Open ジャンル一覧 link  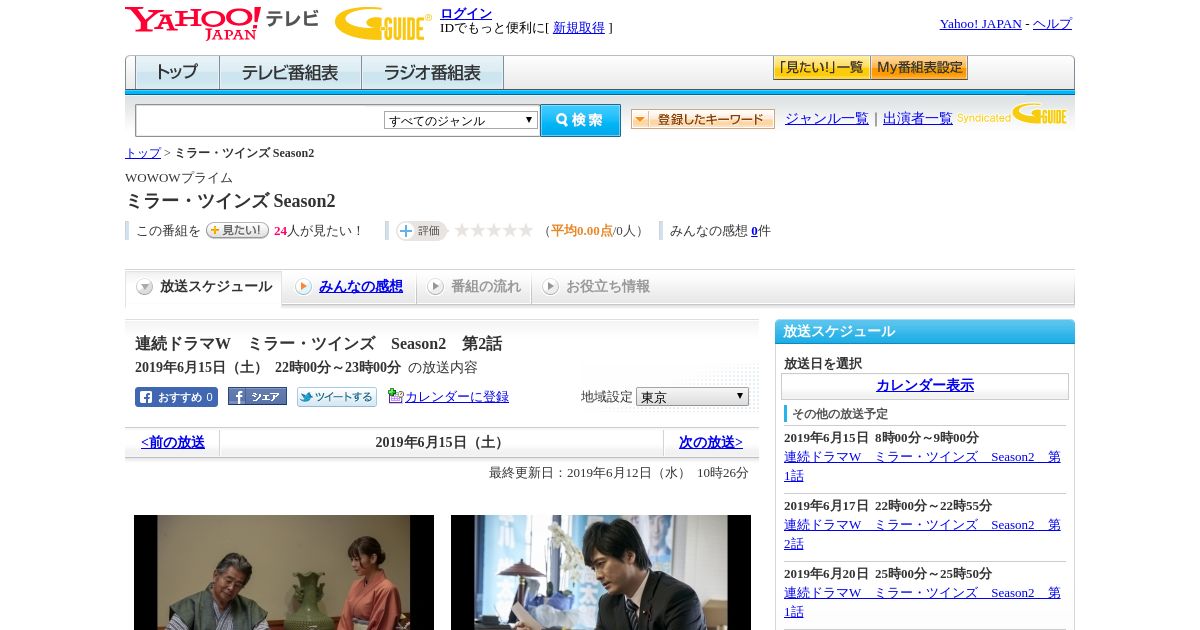coord(827,119)
